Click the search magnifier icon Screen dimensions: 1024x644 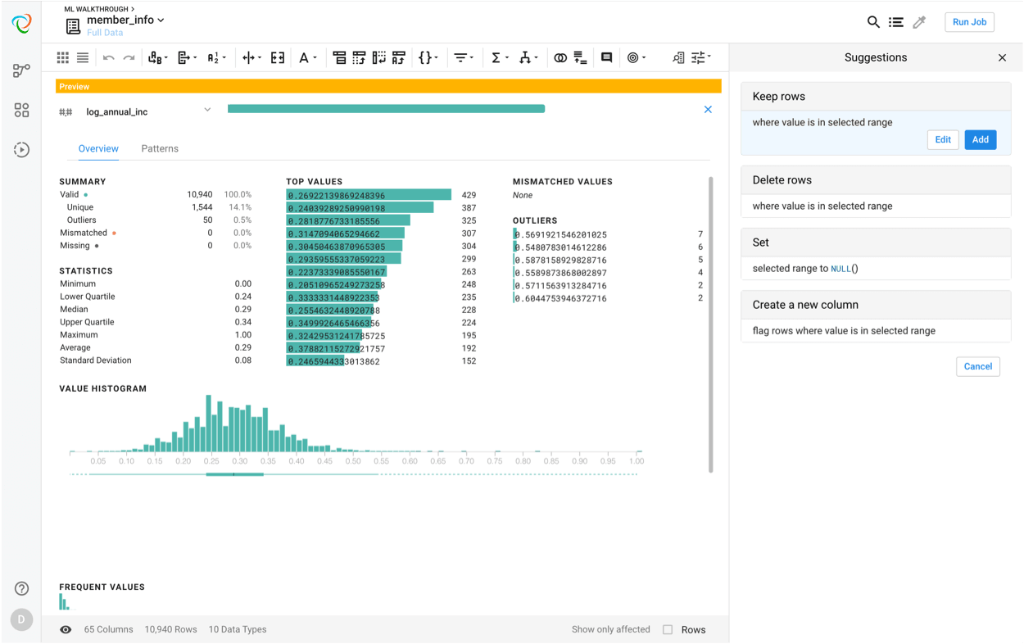[x=873, y=22]
